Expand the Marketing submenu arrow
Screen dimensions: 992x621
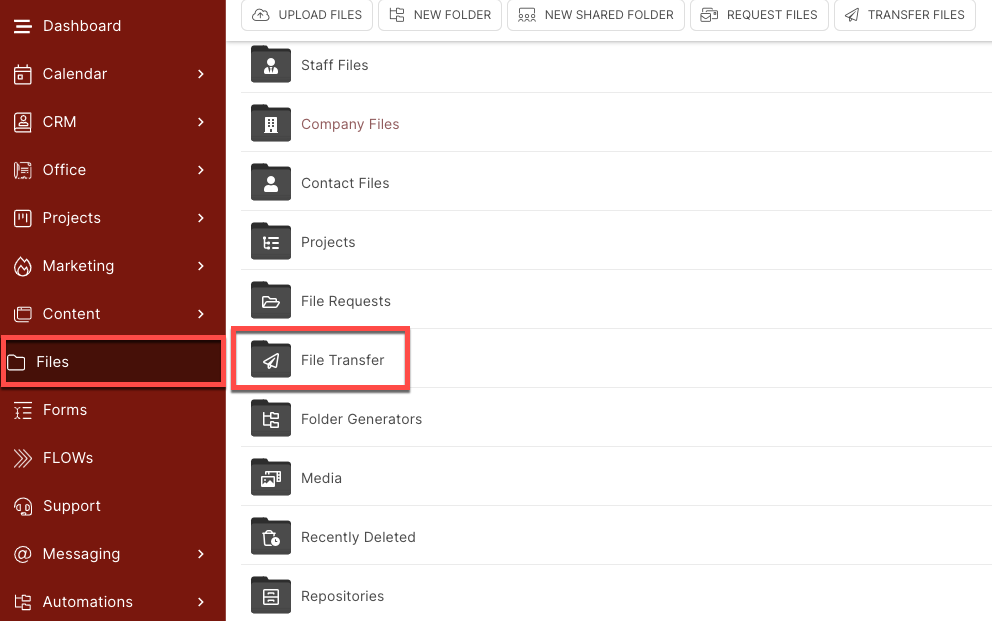click(201, 266)
